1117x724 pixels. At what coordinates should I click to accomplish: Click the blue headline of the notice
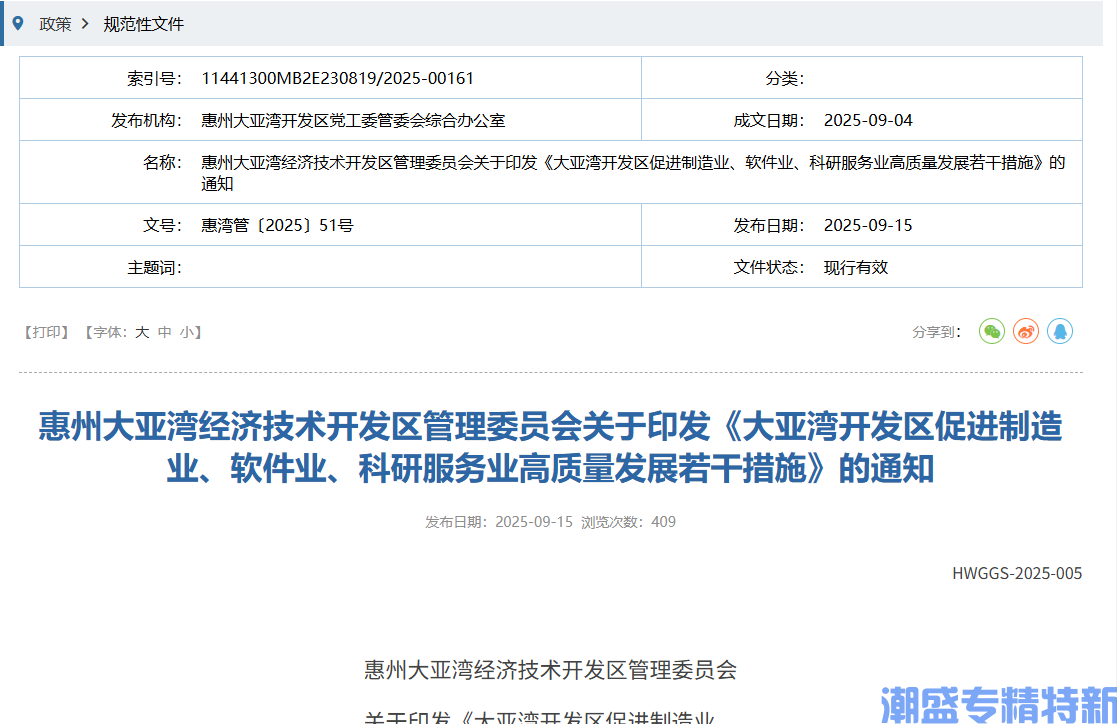point(550,447)
